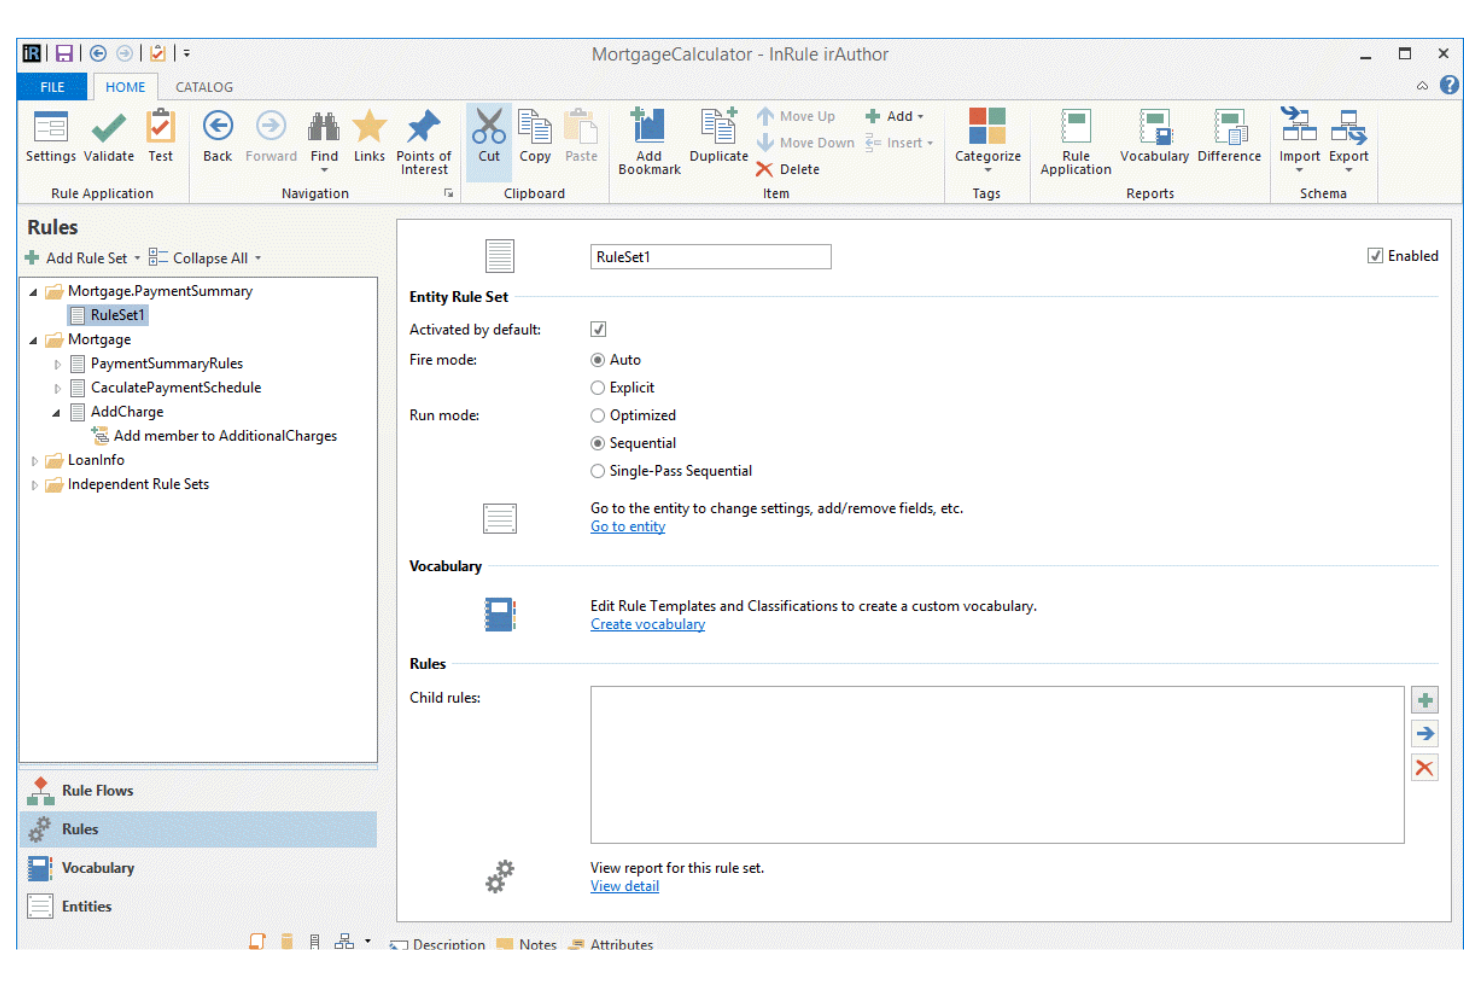Expand PaymentSummaryRules in the tree
This screenshot has width=1480, height=987.
tap(57, 363)
